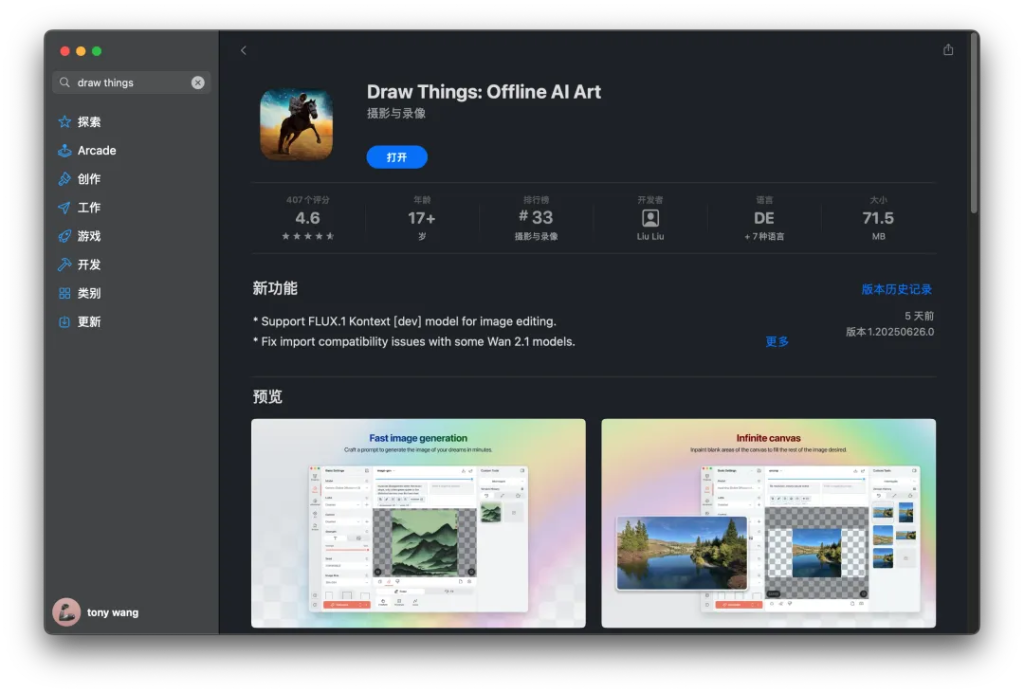
Task: Click the +7 种语言 languages label
Action: [x=764, y=236]
